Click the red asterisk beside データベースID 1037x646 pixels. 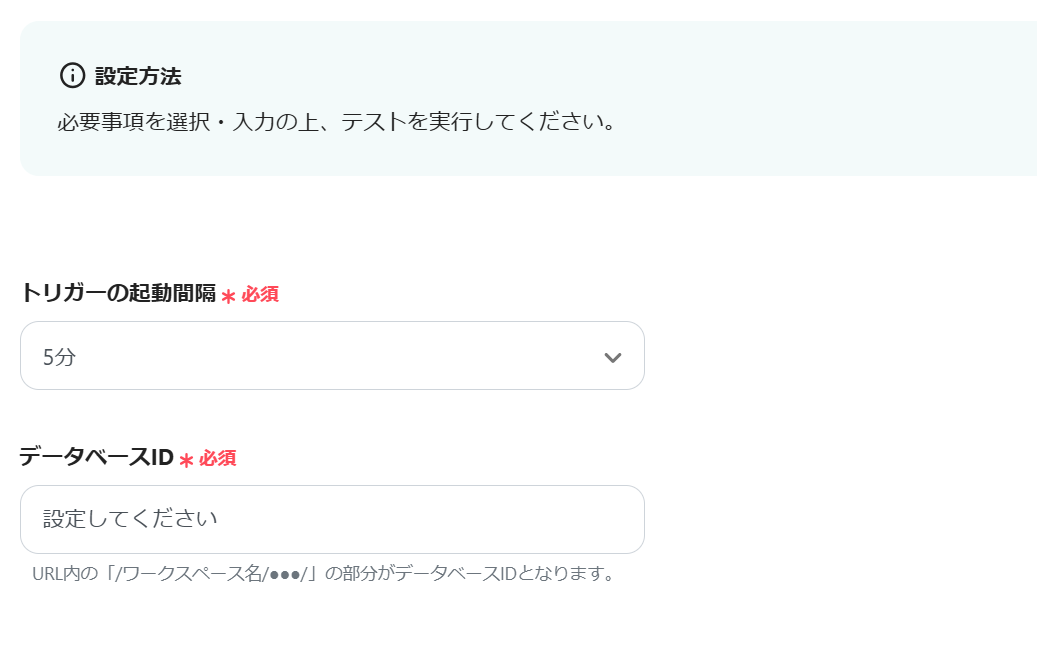point(186,460)
